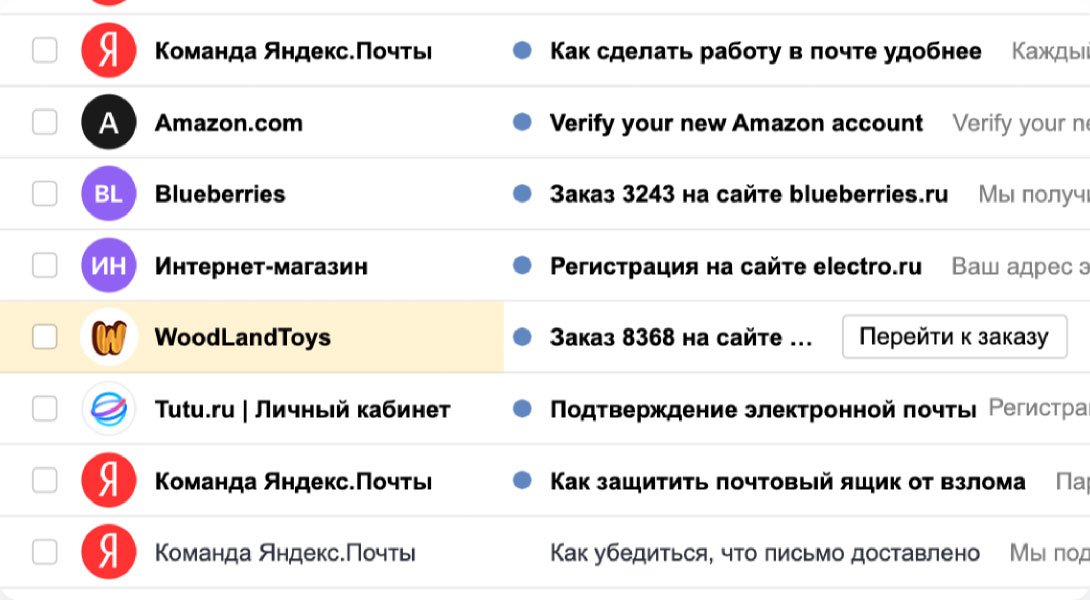1090x600 pixels.
Task: Tick the checkbox beside the Blueberries email
Action: [x=44, y=193]
